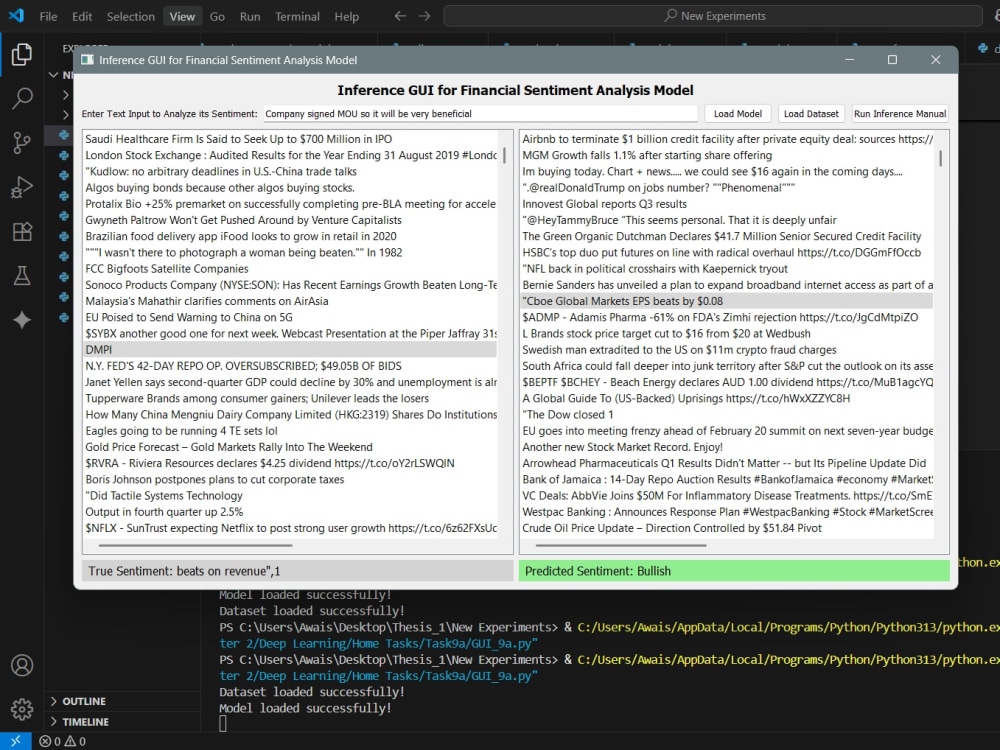Select 'Gold Price Forecast' row
This screenshot has height=750, width=1000.
[x=290, y=447]
